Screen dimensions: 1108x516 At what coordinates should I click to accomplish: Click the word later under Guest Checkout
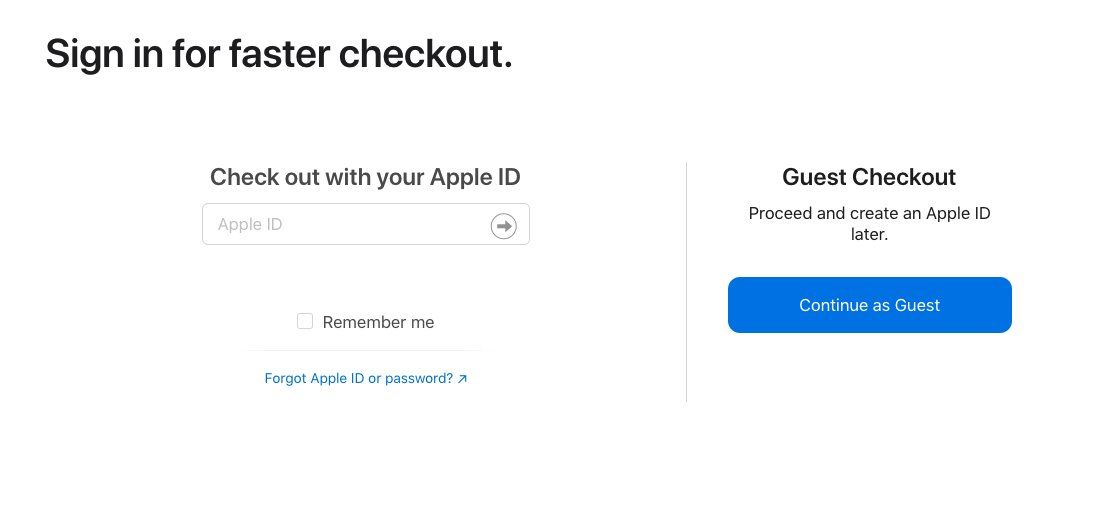pos(869,235)
